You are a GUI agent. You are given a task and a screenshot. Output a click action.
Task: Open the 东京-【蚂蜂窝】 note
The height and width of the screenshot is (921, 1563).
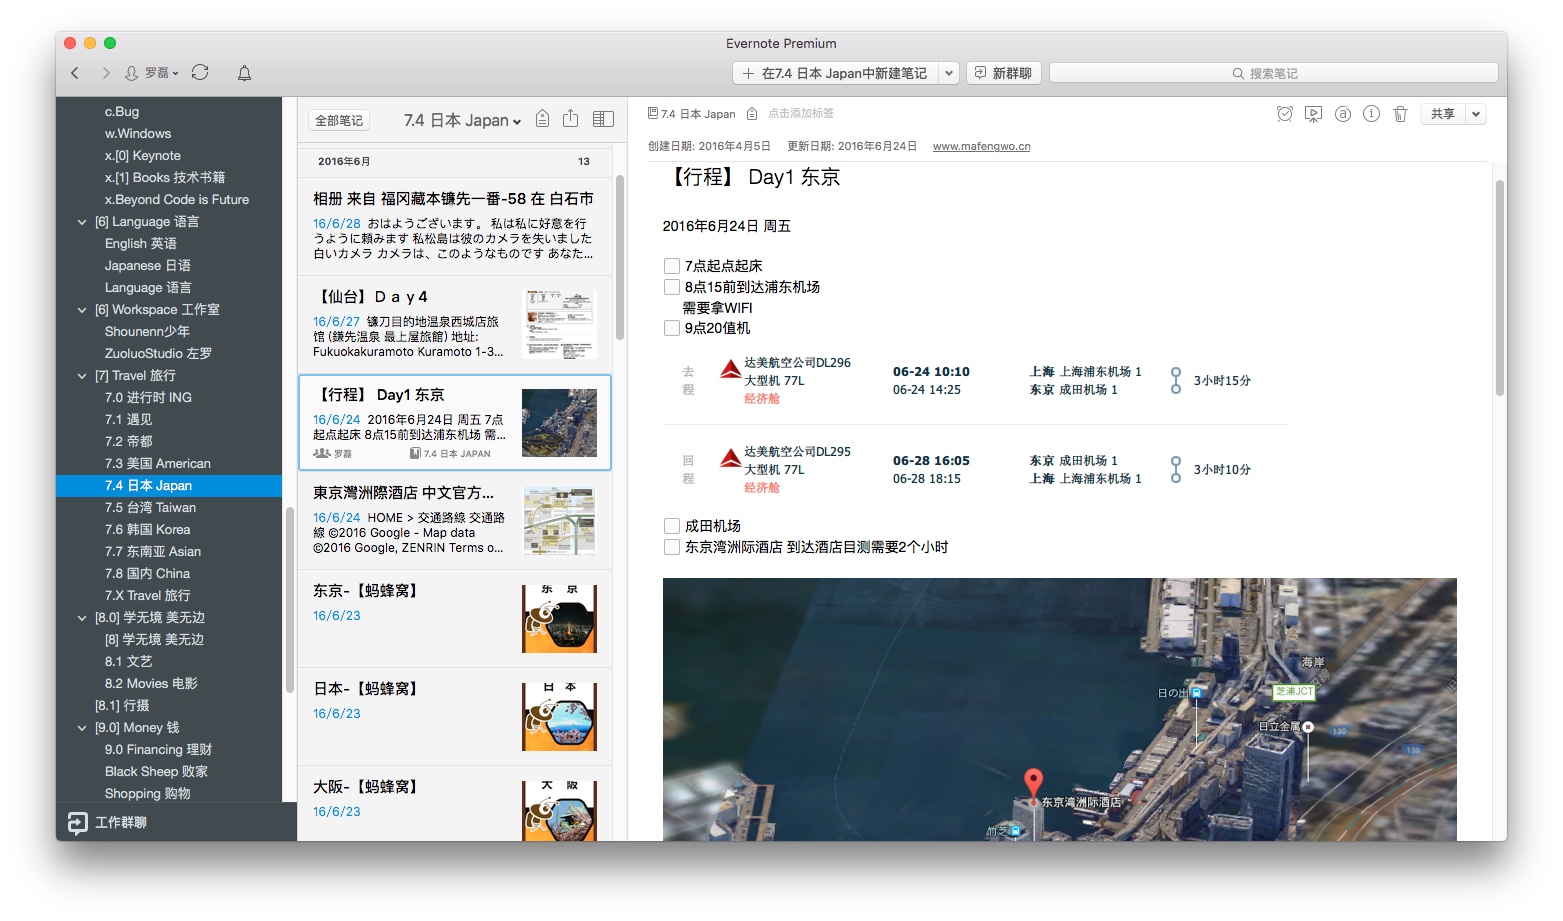point(455,618)
